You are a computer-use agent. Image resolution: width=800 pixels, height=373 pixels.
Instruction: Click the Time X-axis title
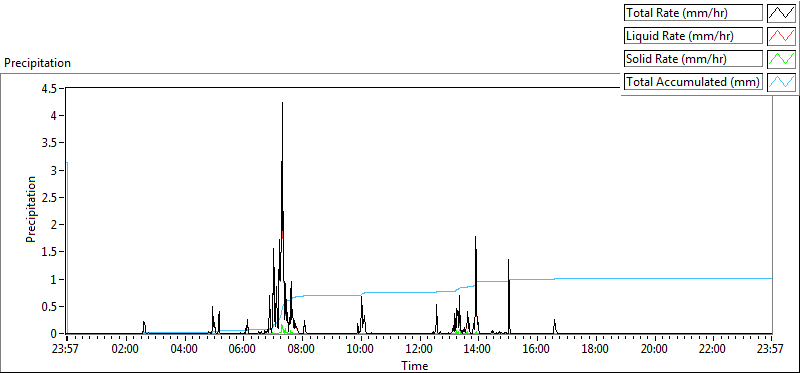pyautogui.click(x=414, y=365)
